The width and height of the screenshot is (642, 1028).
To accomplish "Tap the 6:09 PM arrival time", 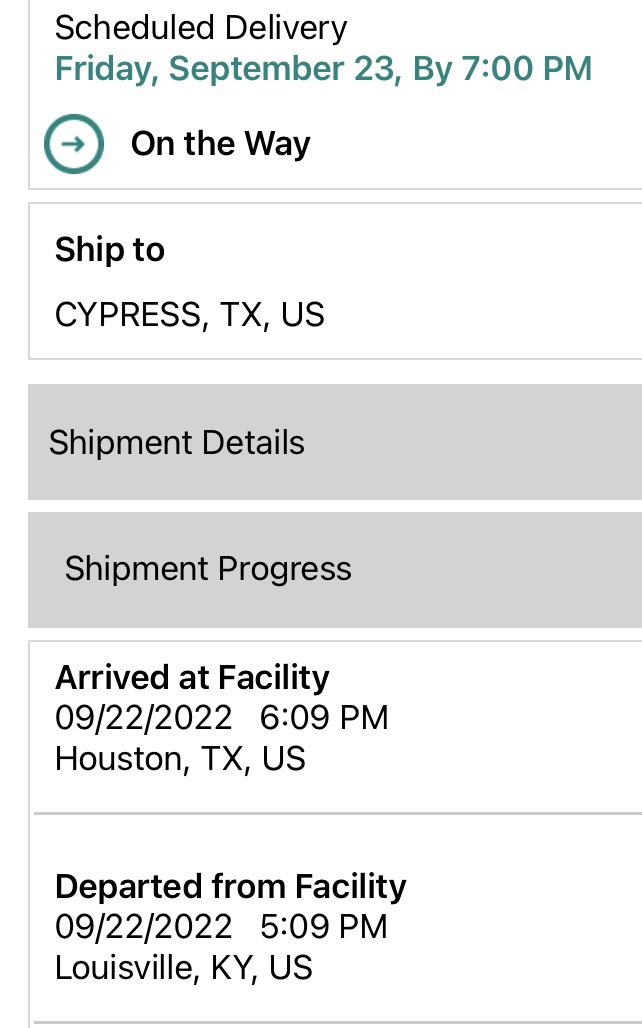I will click(324, 718).
